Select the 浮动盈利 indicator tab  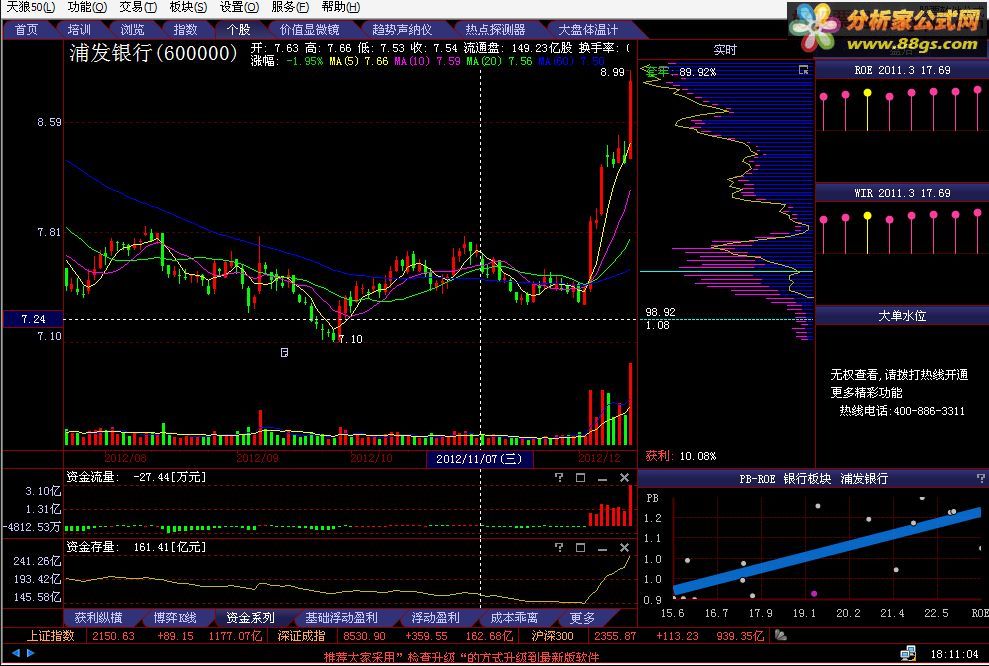point(435,618)
